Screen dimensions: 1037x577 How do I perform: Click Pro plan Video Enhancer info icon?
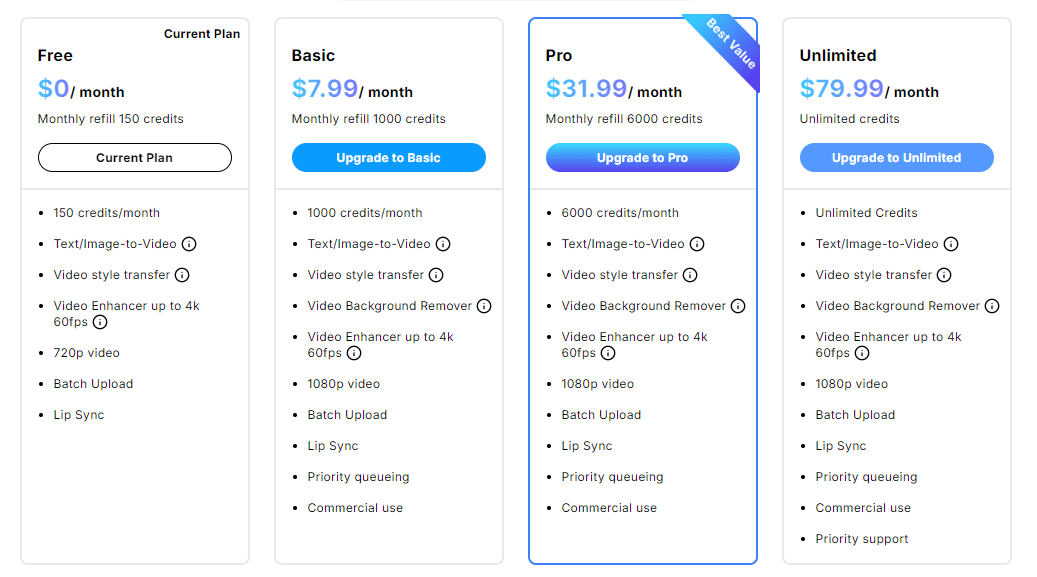click(608, 353)
